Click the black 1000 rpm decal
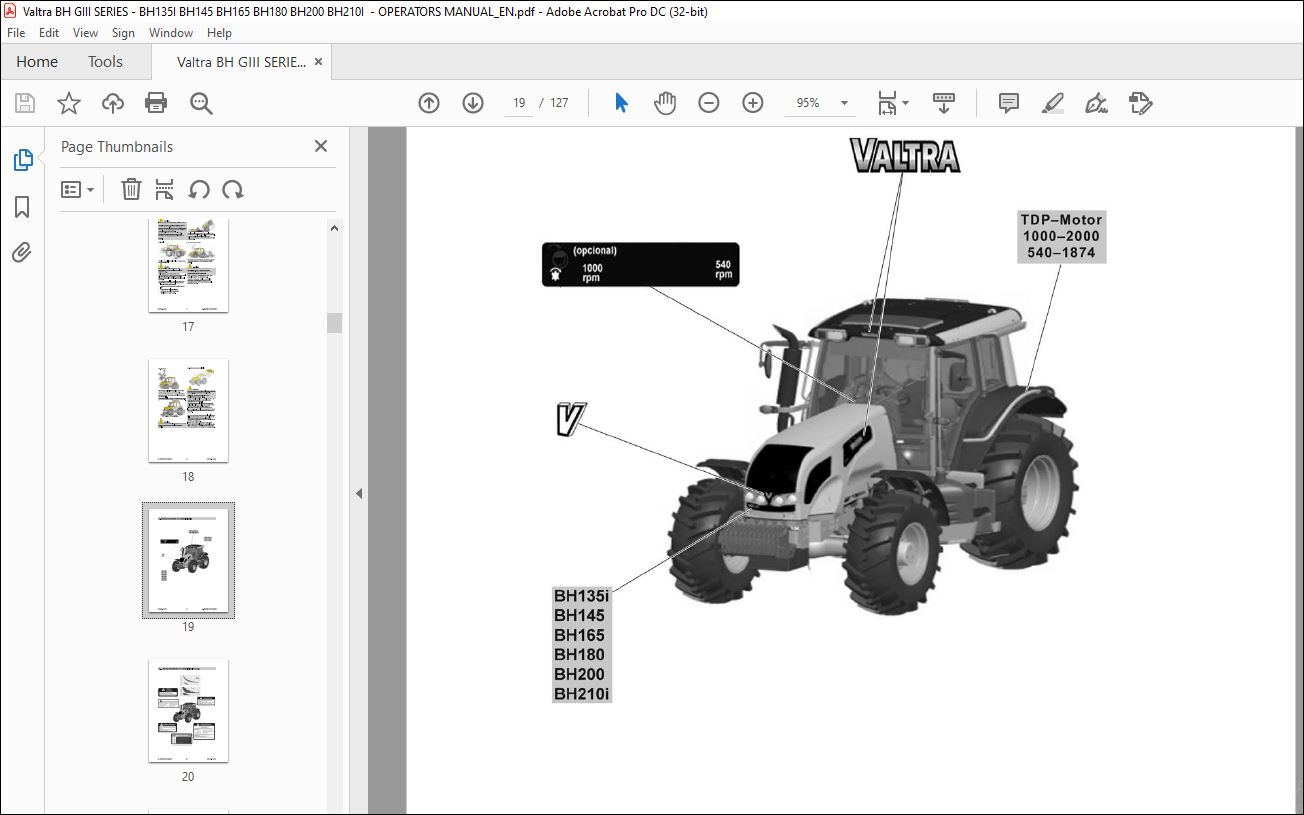1304x815 pixels. coord(640,265)
